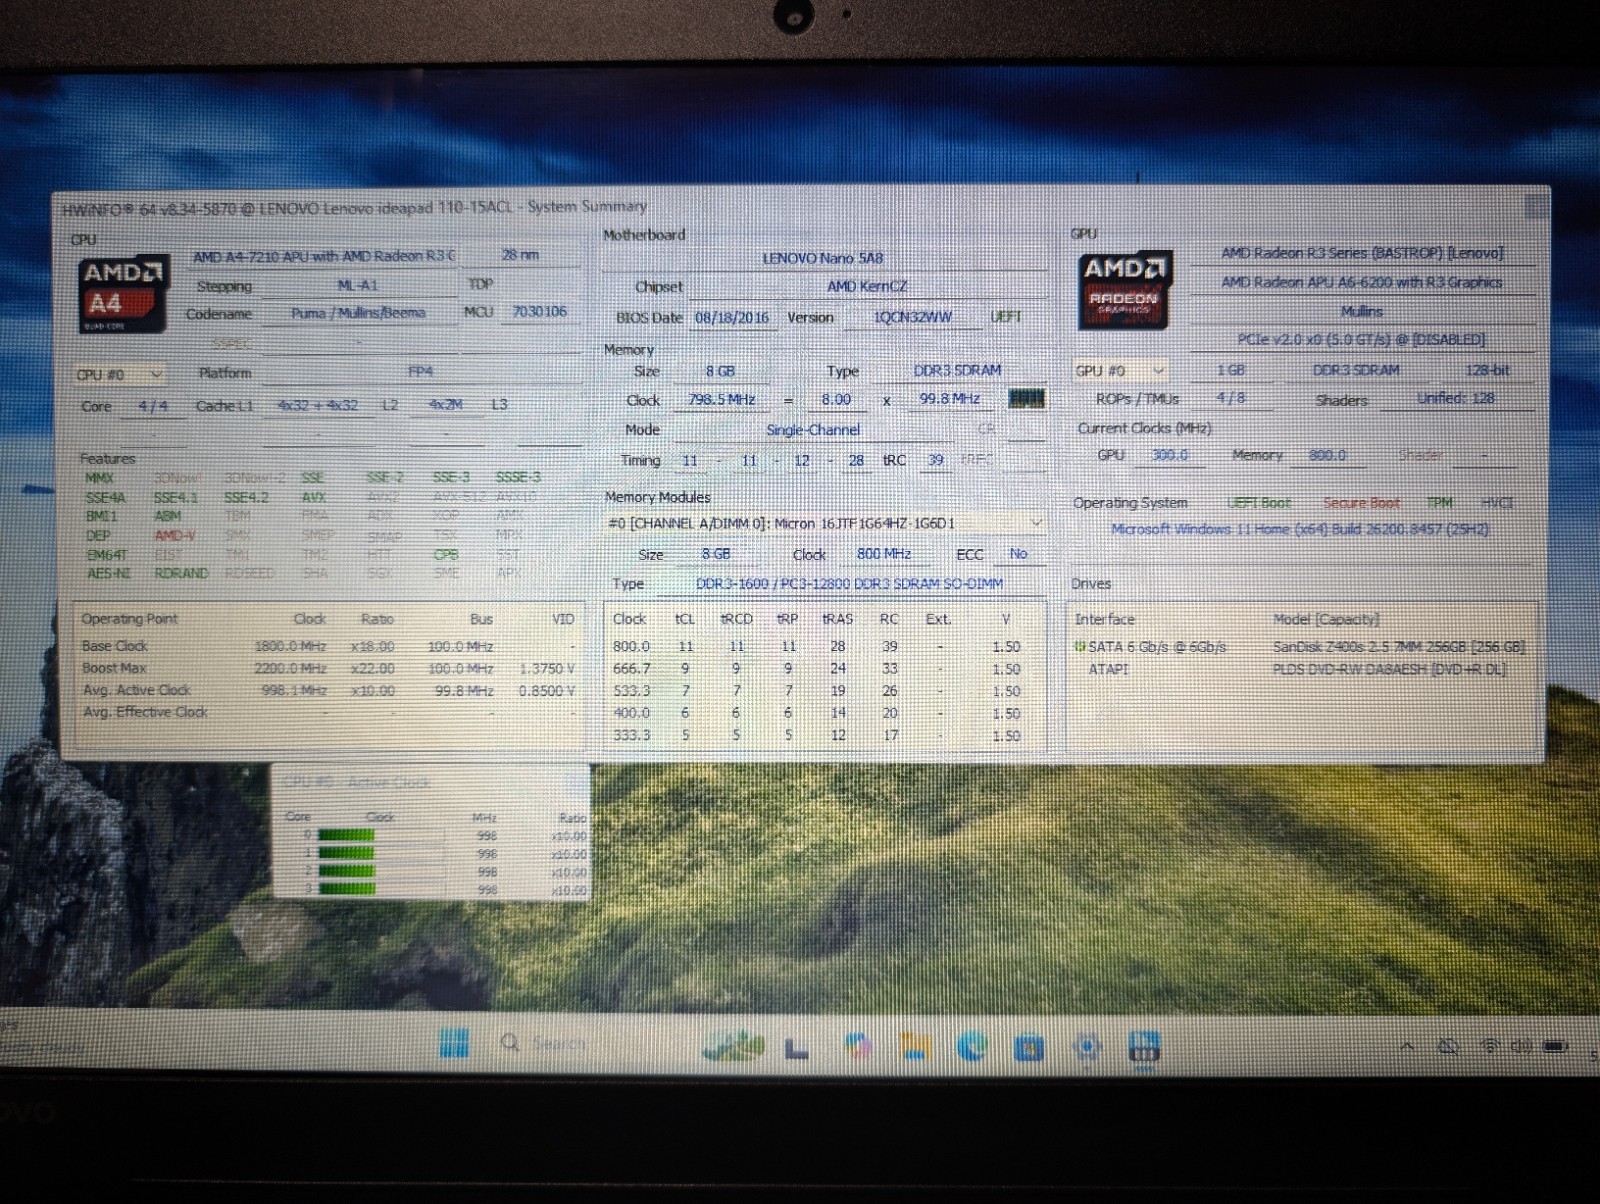
Task: Click the Avg. Active Clock row
Action: (x=328, y=690)
